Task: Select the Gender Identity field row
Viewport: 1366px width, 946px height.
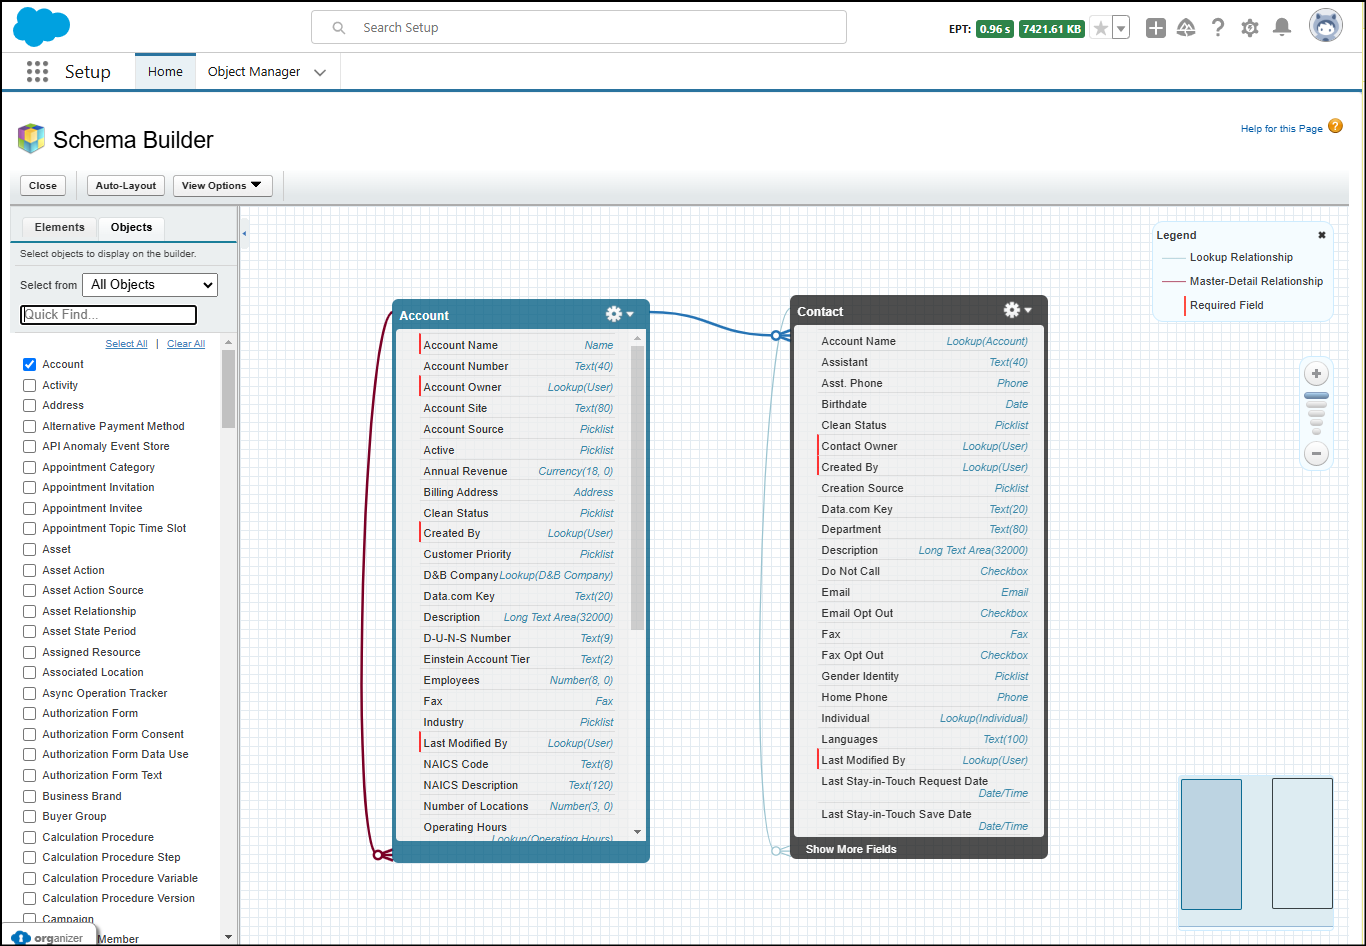Action: click(924, 676)
